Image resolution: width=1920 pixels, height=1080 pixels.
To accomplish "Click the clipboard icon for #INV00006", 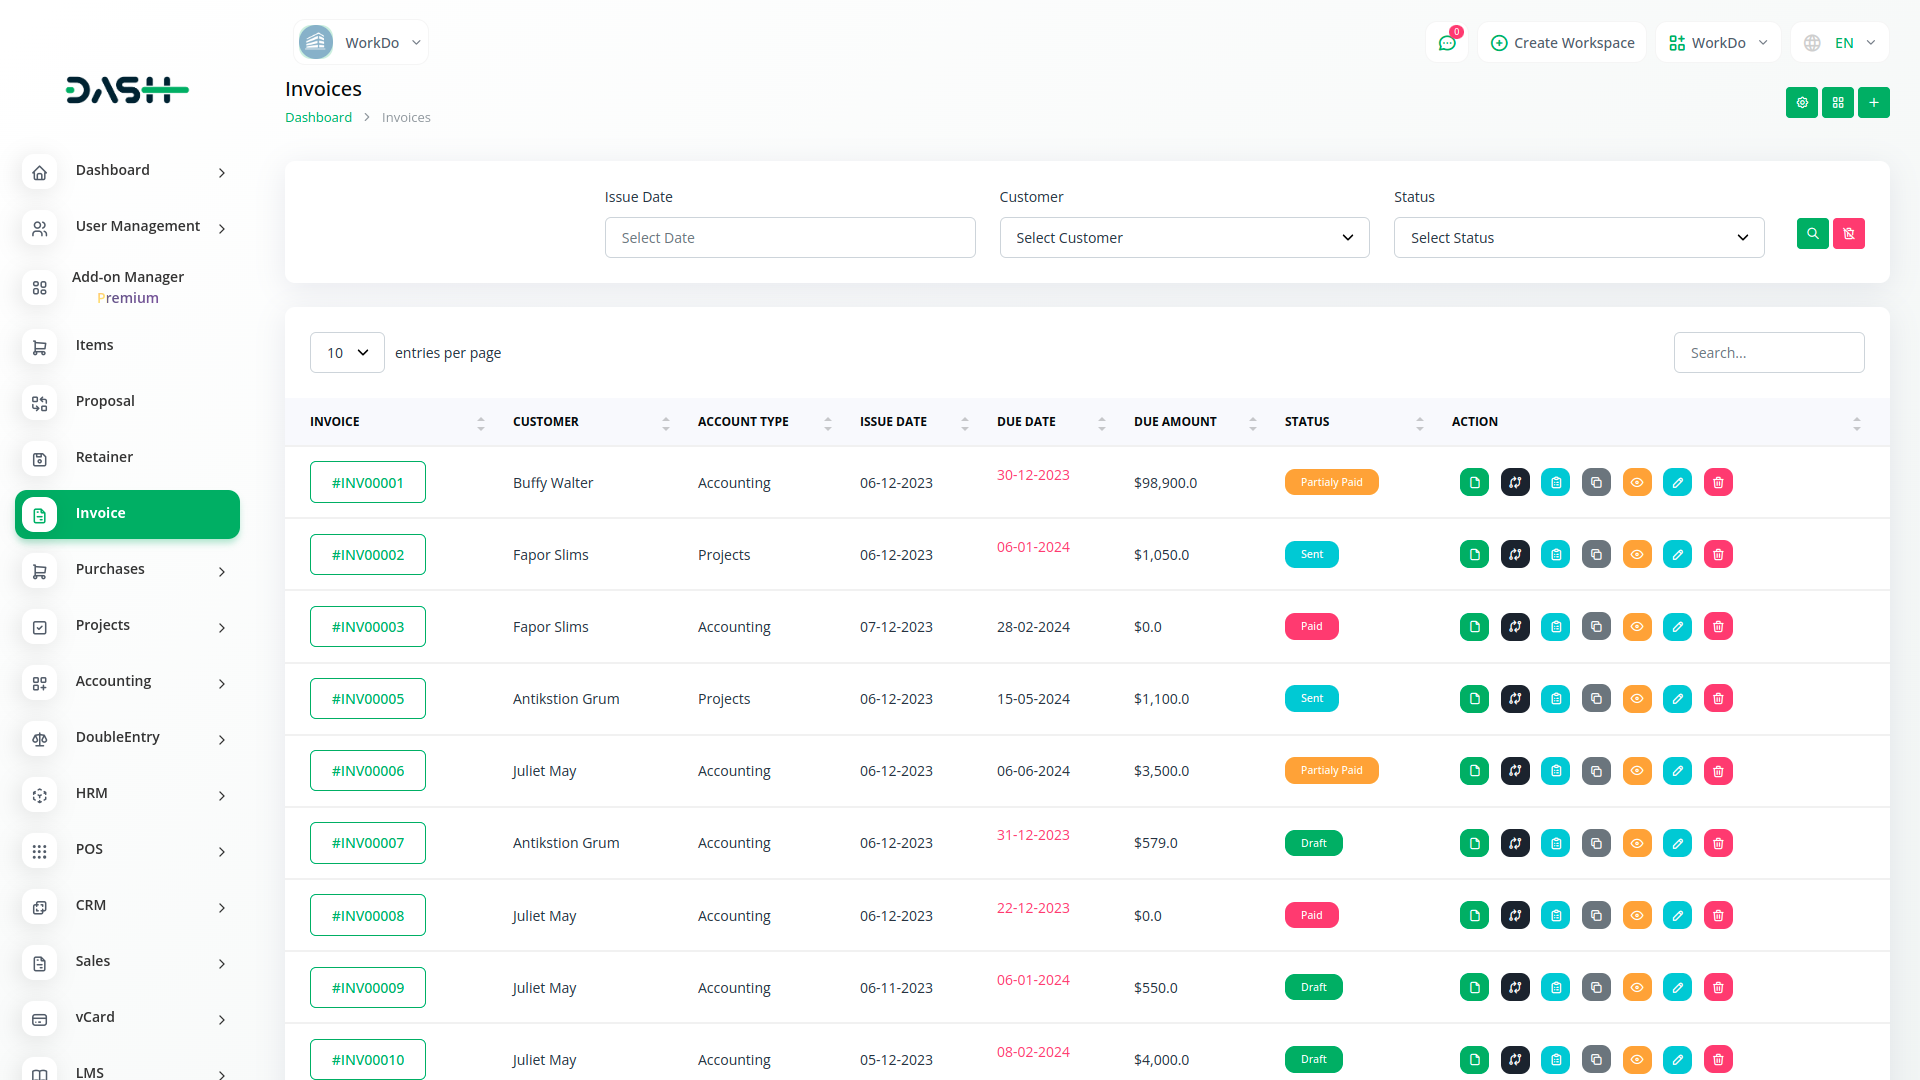I will point(1555,771).
